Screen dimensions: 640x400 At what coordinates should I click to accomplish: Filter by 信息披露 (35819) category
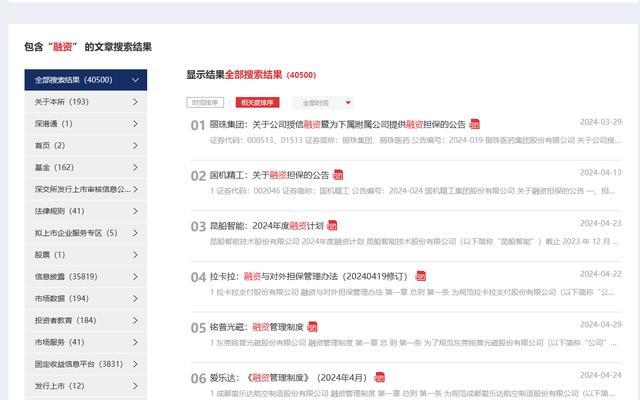[86, 276]
